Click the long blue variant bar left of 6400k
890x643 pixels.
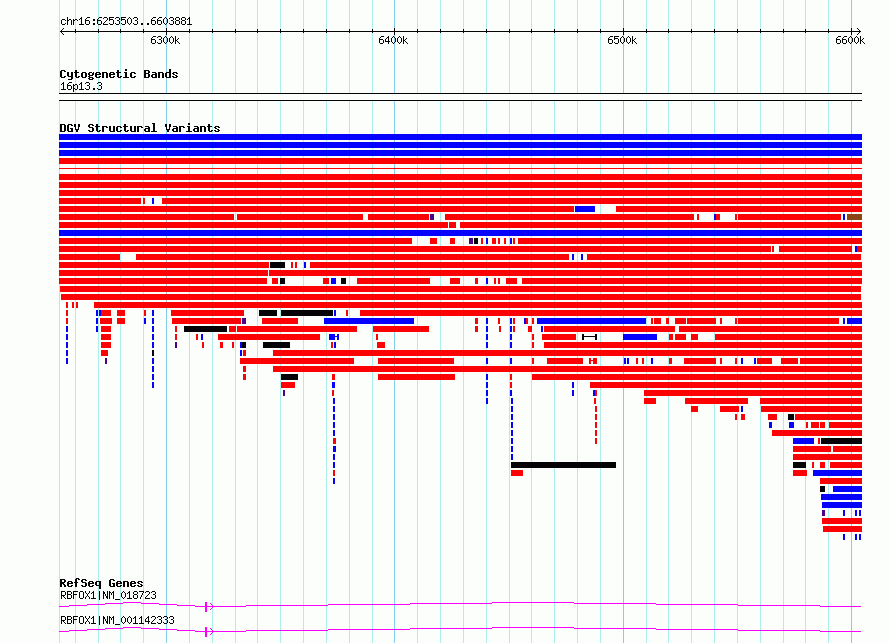[369, 321]
